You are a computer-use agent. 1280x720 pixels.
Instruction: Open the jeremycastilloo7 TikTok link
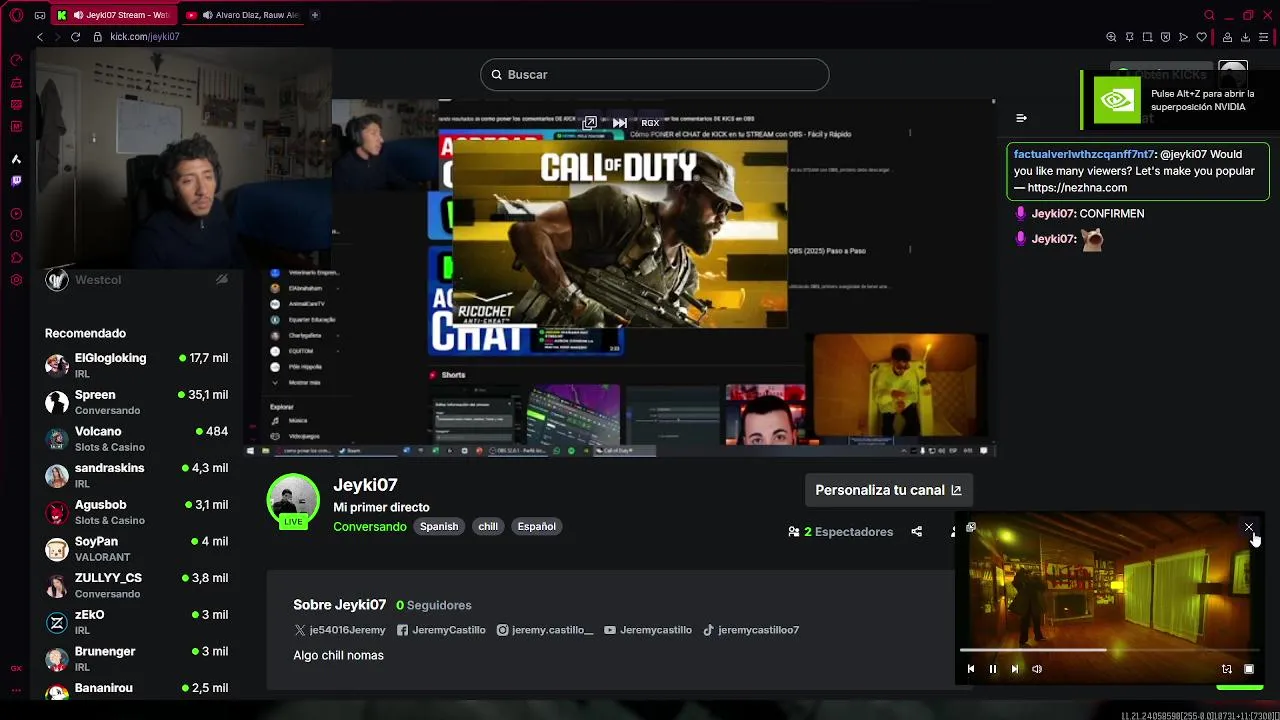coord(751,630)
